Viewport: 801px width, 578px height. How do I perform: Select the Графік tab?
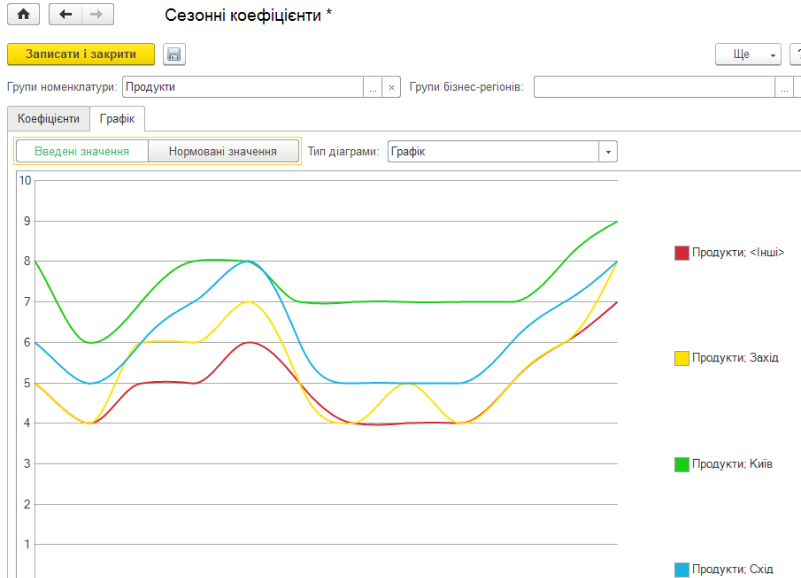pyautogui.click(x=117, y=119)
